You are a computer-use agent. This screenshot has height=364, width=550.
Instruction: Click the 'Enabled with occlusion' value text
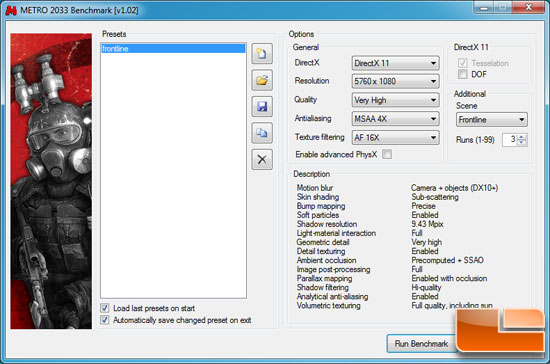coord(449,278)
